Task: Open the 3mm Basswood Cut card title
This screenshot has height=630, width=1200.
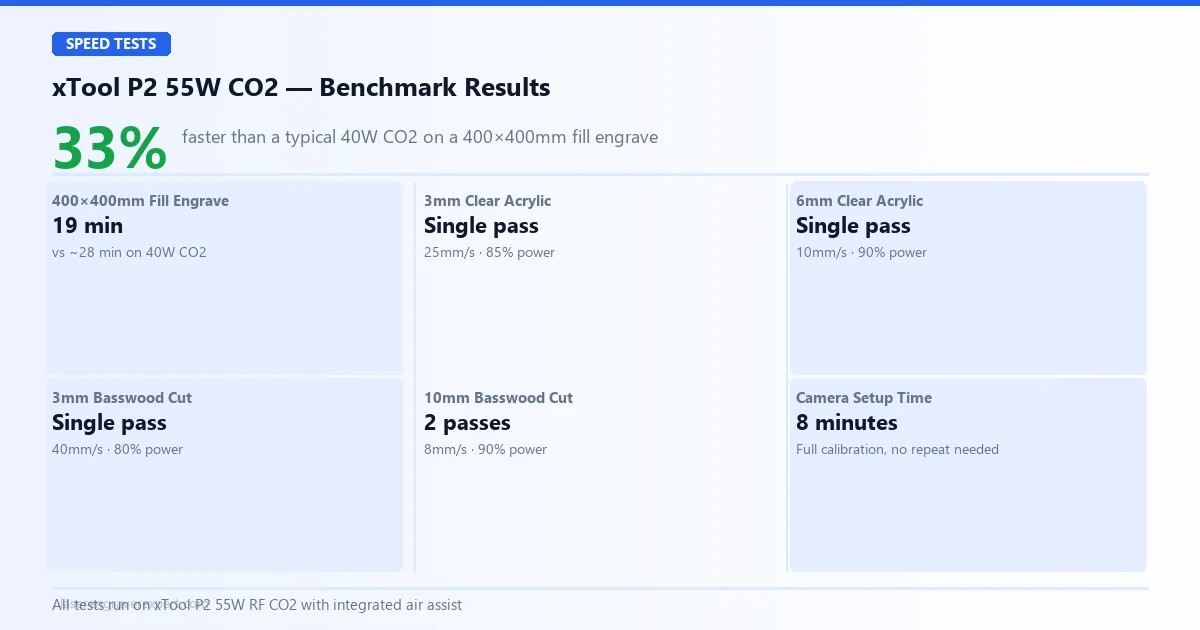Action: (122, 398)
